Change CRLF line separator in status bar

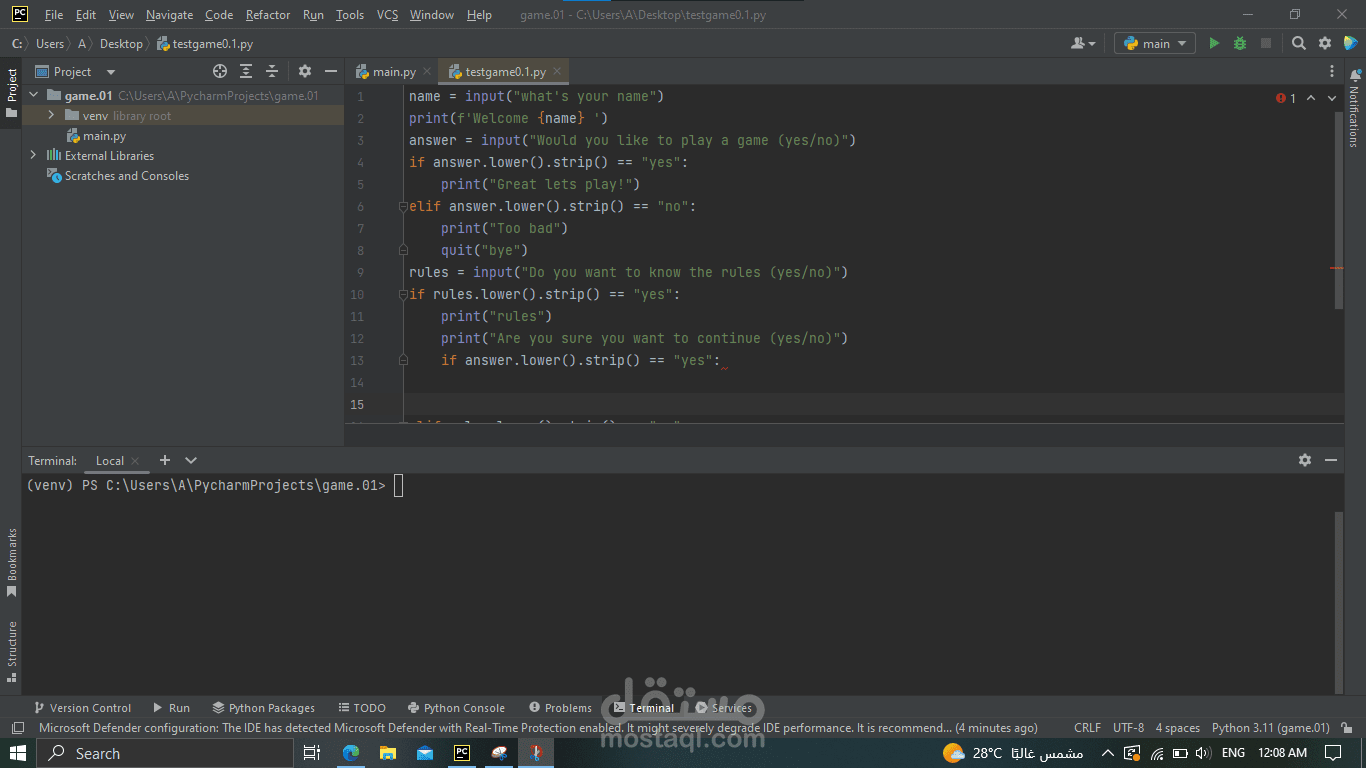pos(1087,728)
